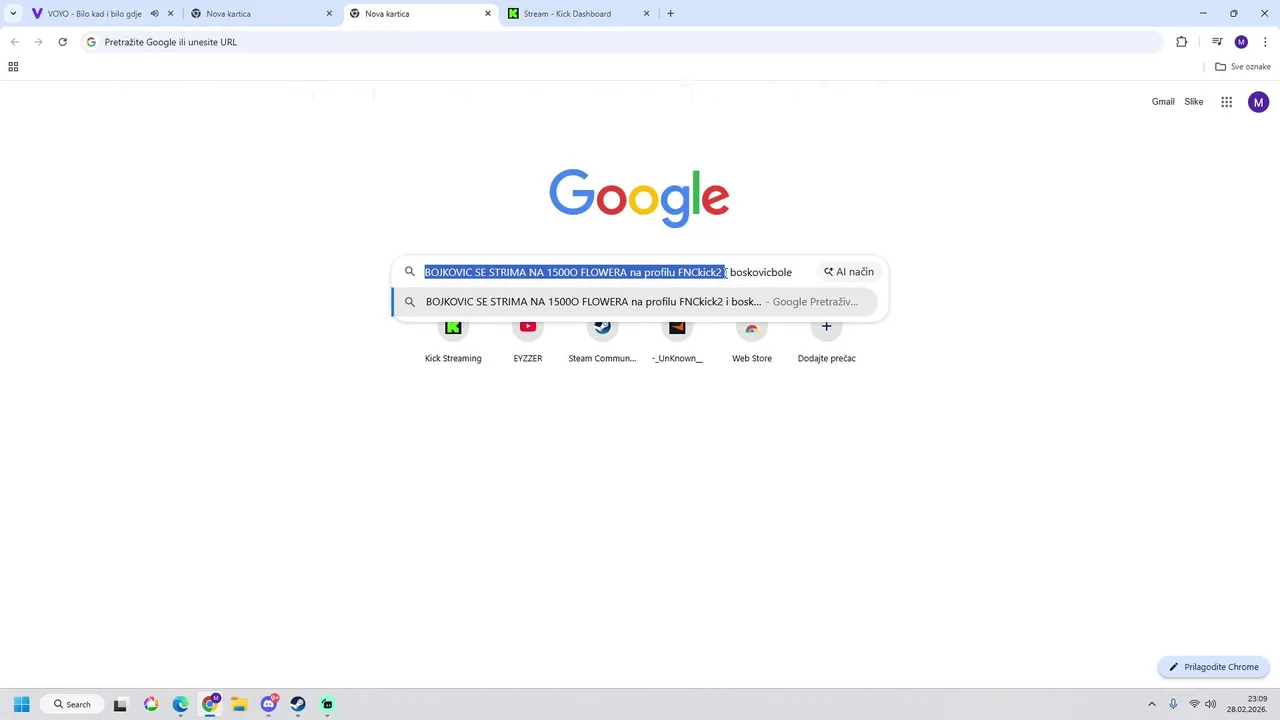Open the Steam Community shortcut
1280x720 pixels.
[x=602, y=342]
